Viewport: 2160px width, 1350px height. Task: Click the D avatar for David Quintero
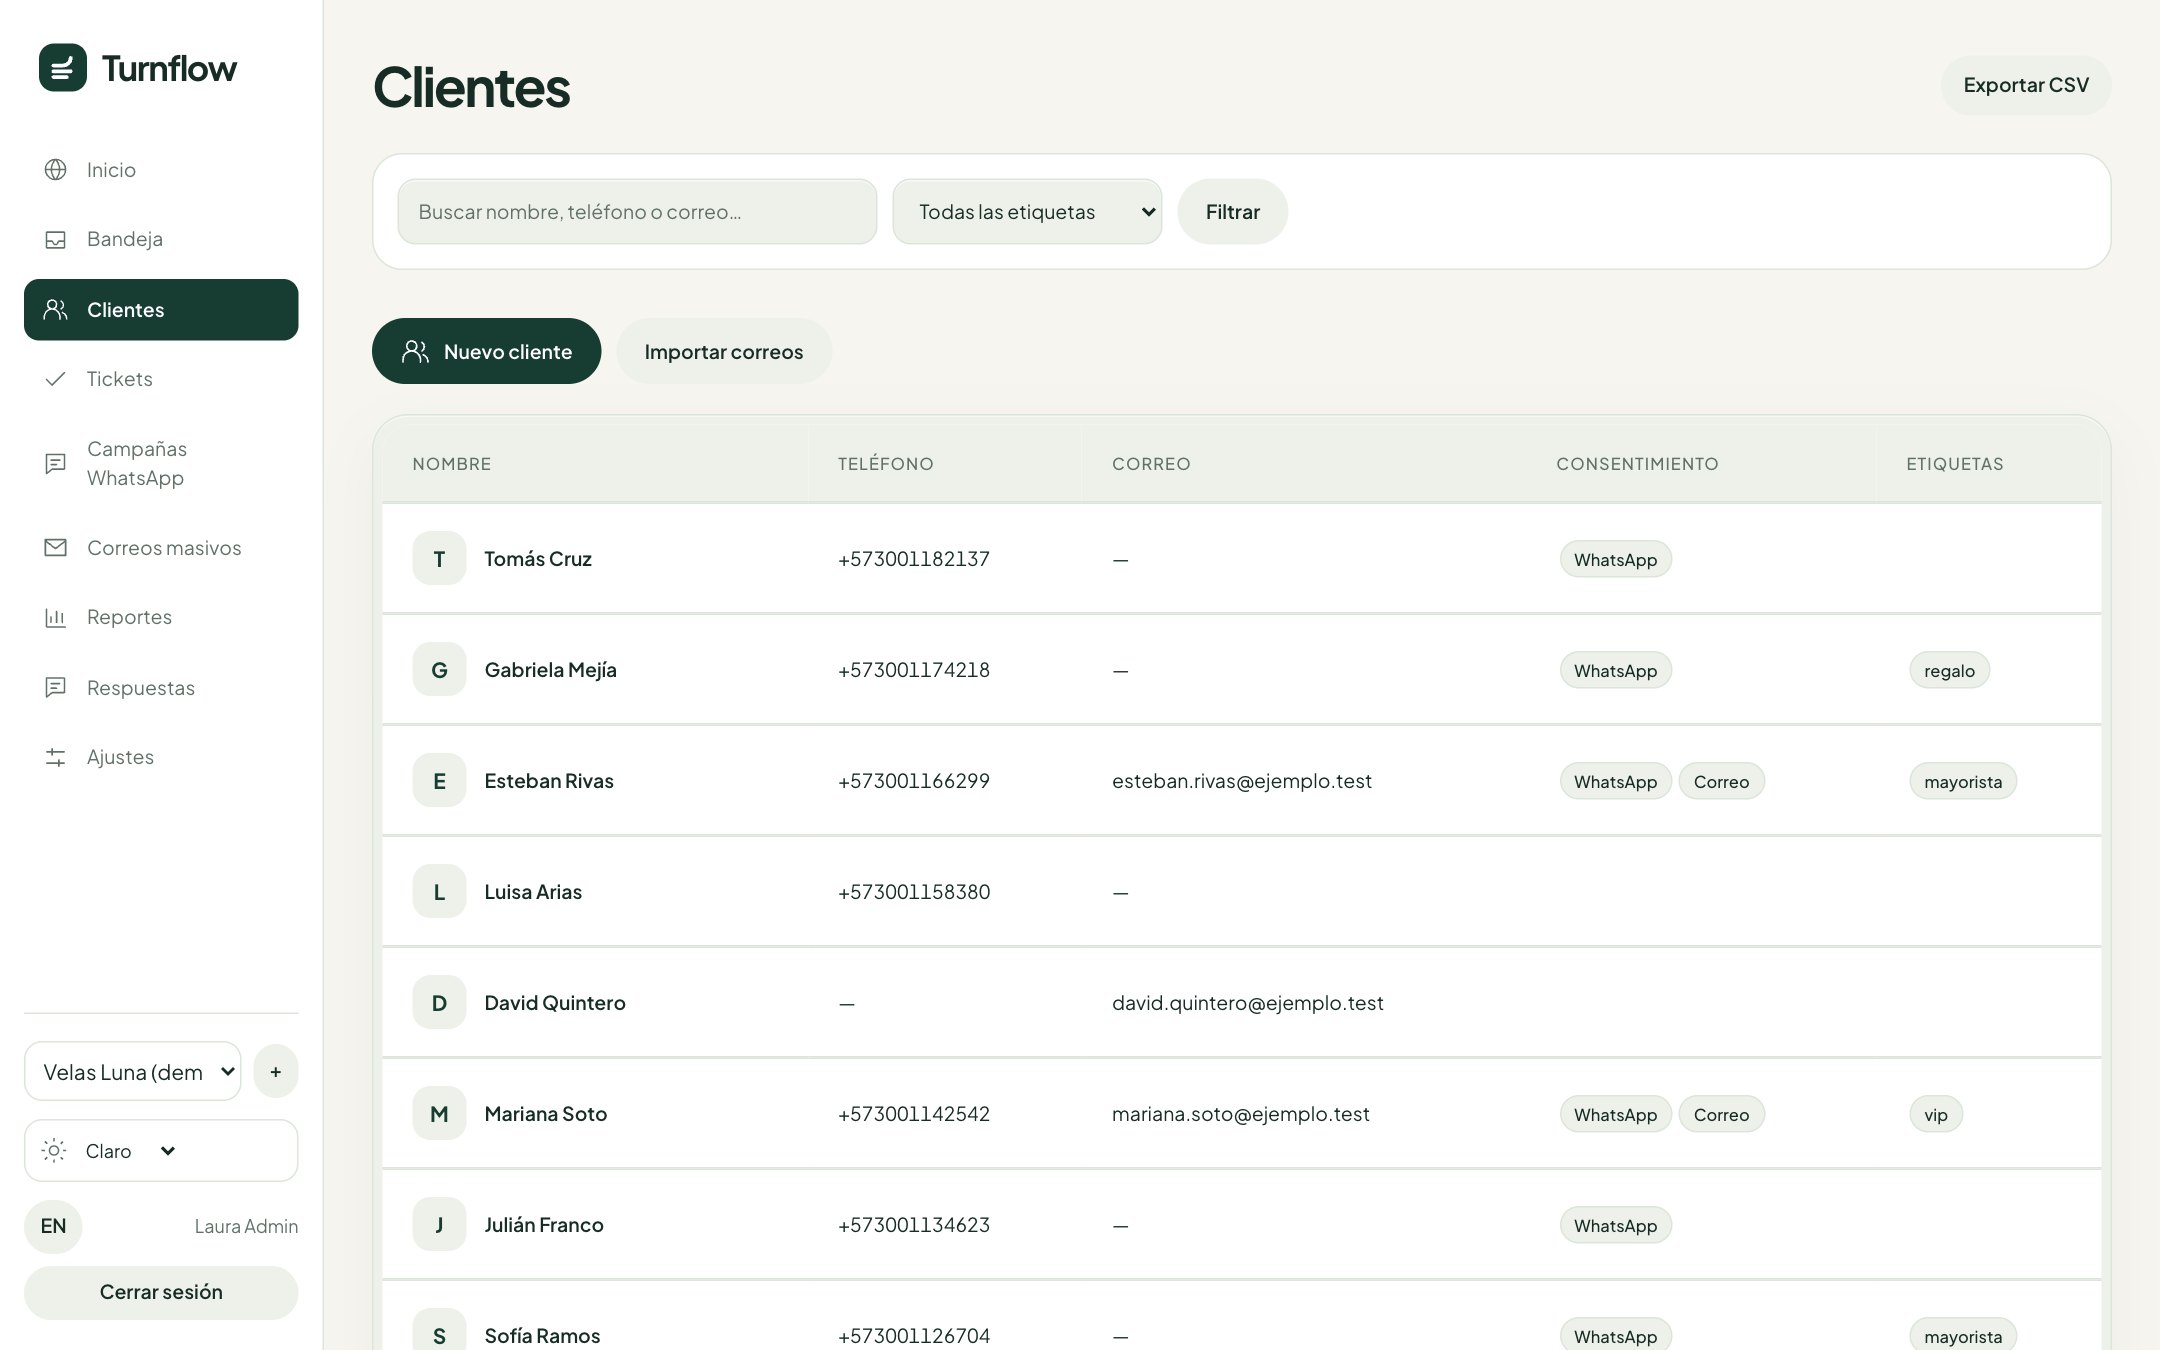coord(439,1003)
